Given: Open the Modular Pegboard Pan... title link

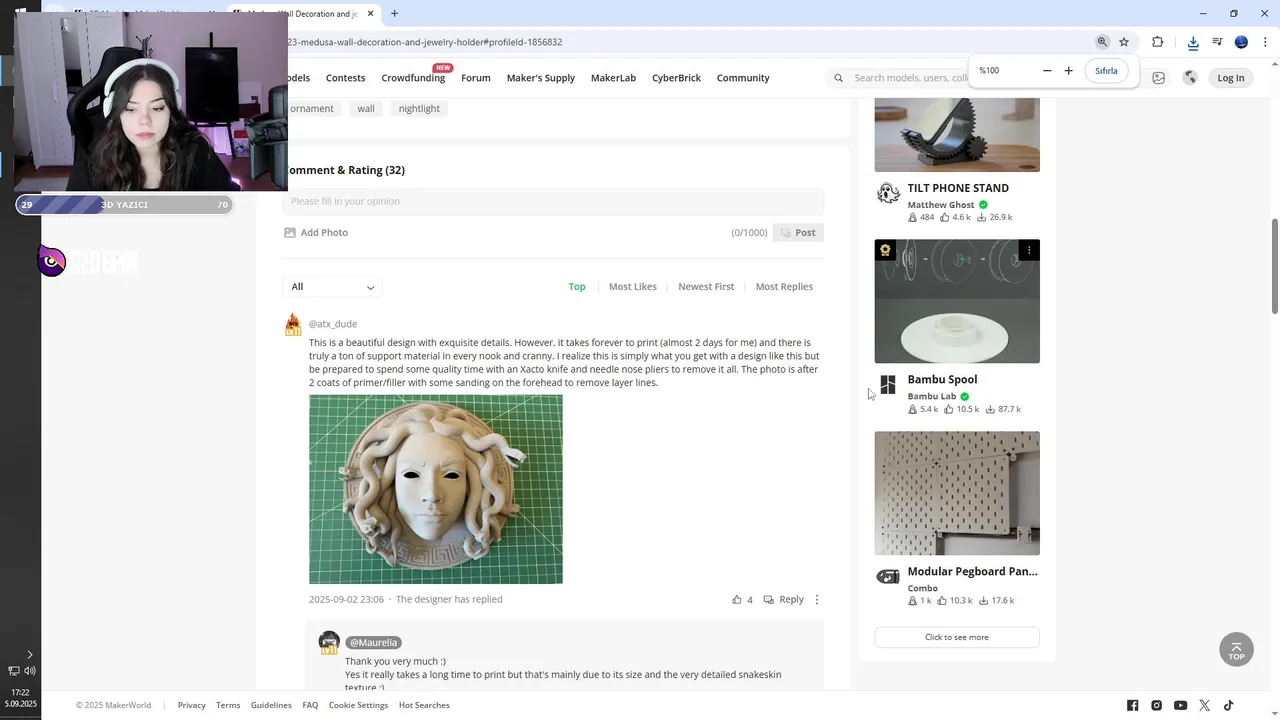Looking at the screenshot, I should (x=972, y=572).
